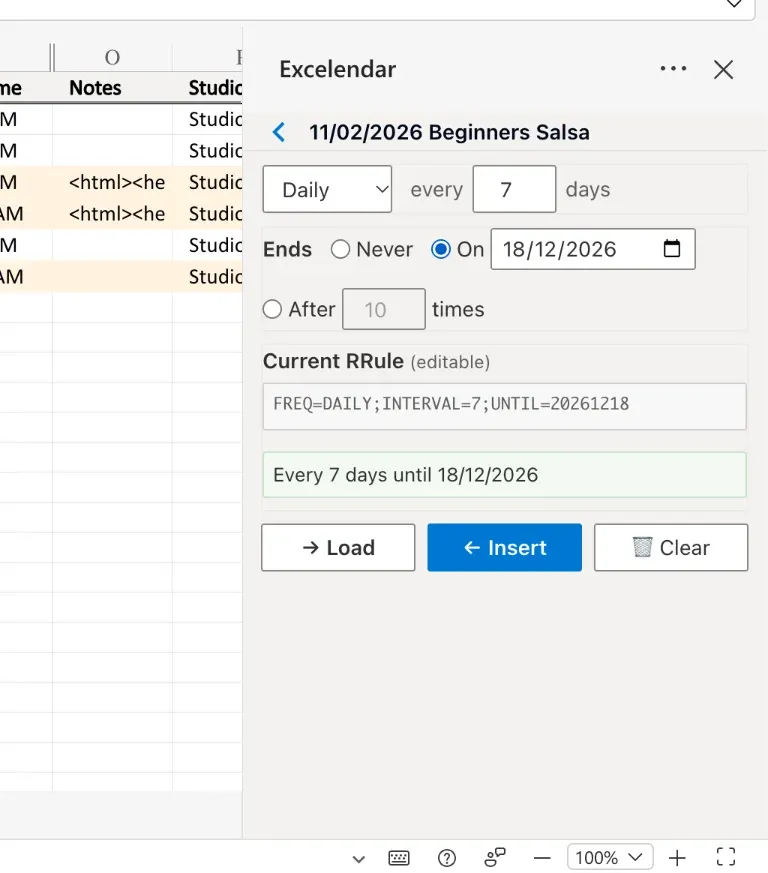Screen dimensions: 768x873
Task: Click the feedback people icon
Action: pos(495,857)
